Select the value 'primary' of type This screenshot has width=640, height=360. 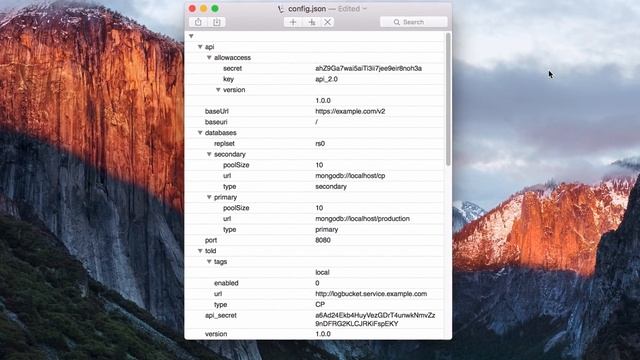(326, 229)
